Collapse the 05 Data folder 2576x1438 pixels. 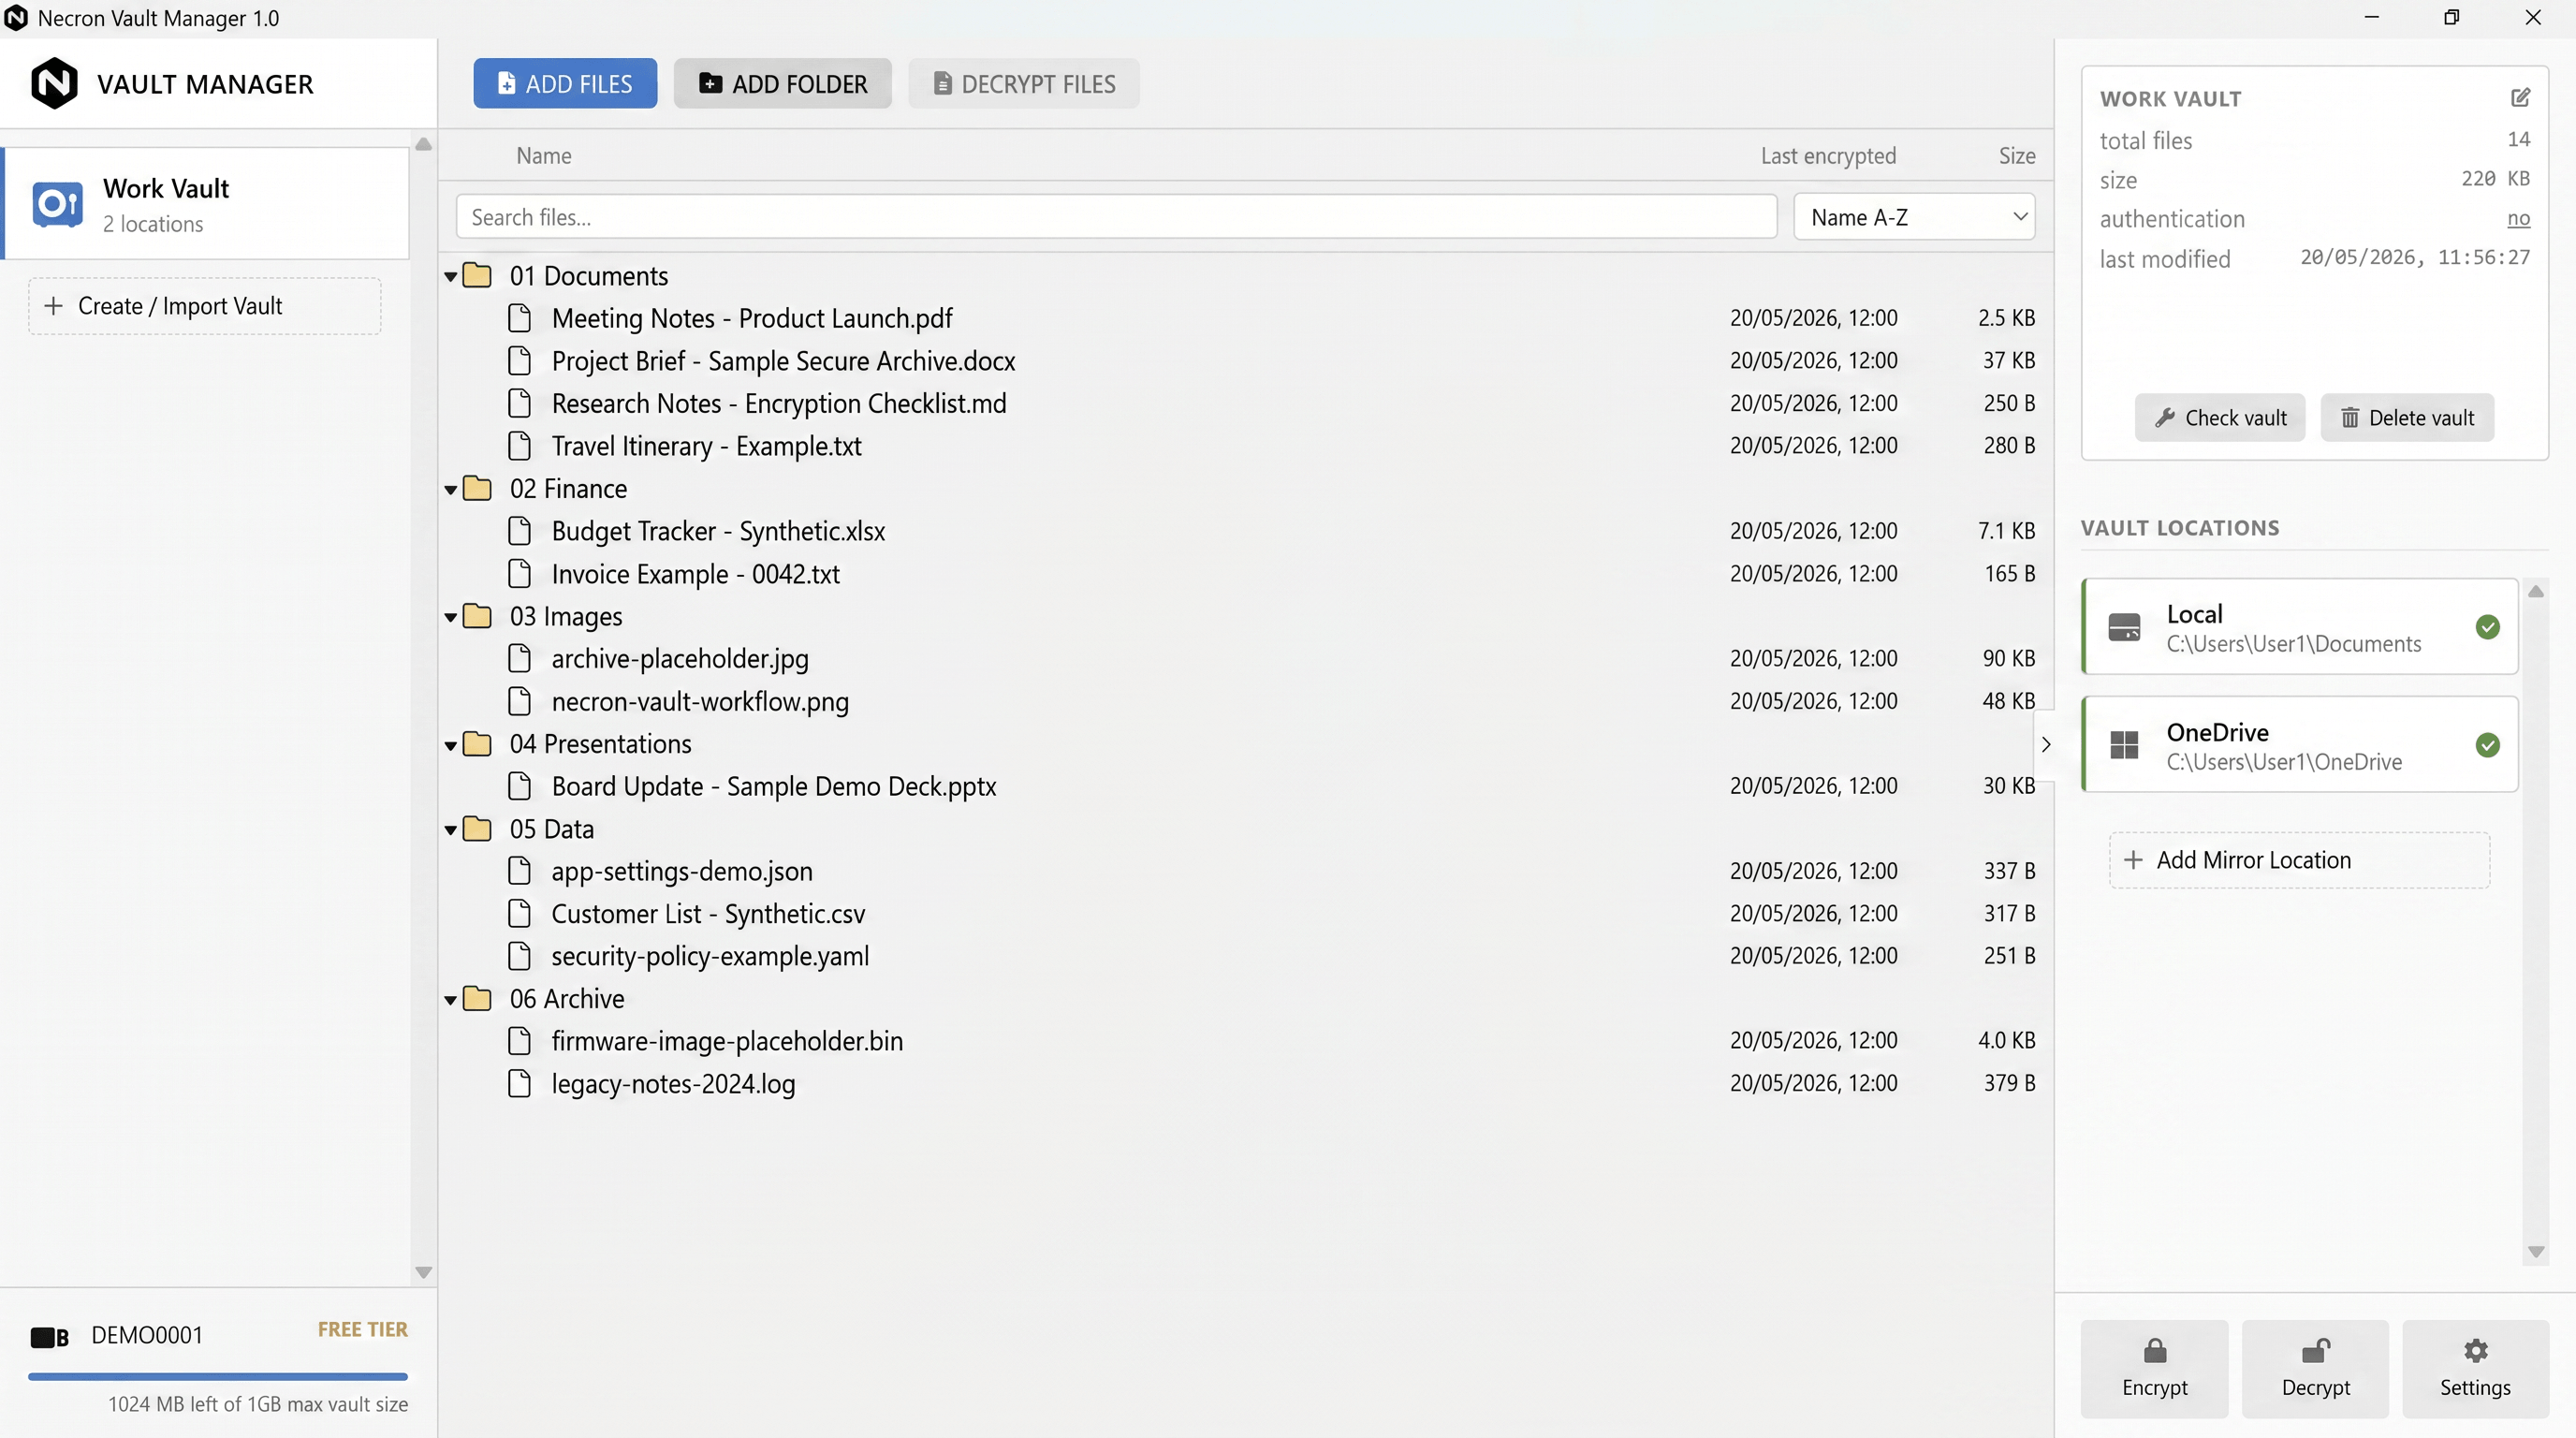[x=451, y=830]
